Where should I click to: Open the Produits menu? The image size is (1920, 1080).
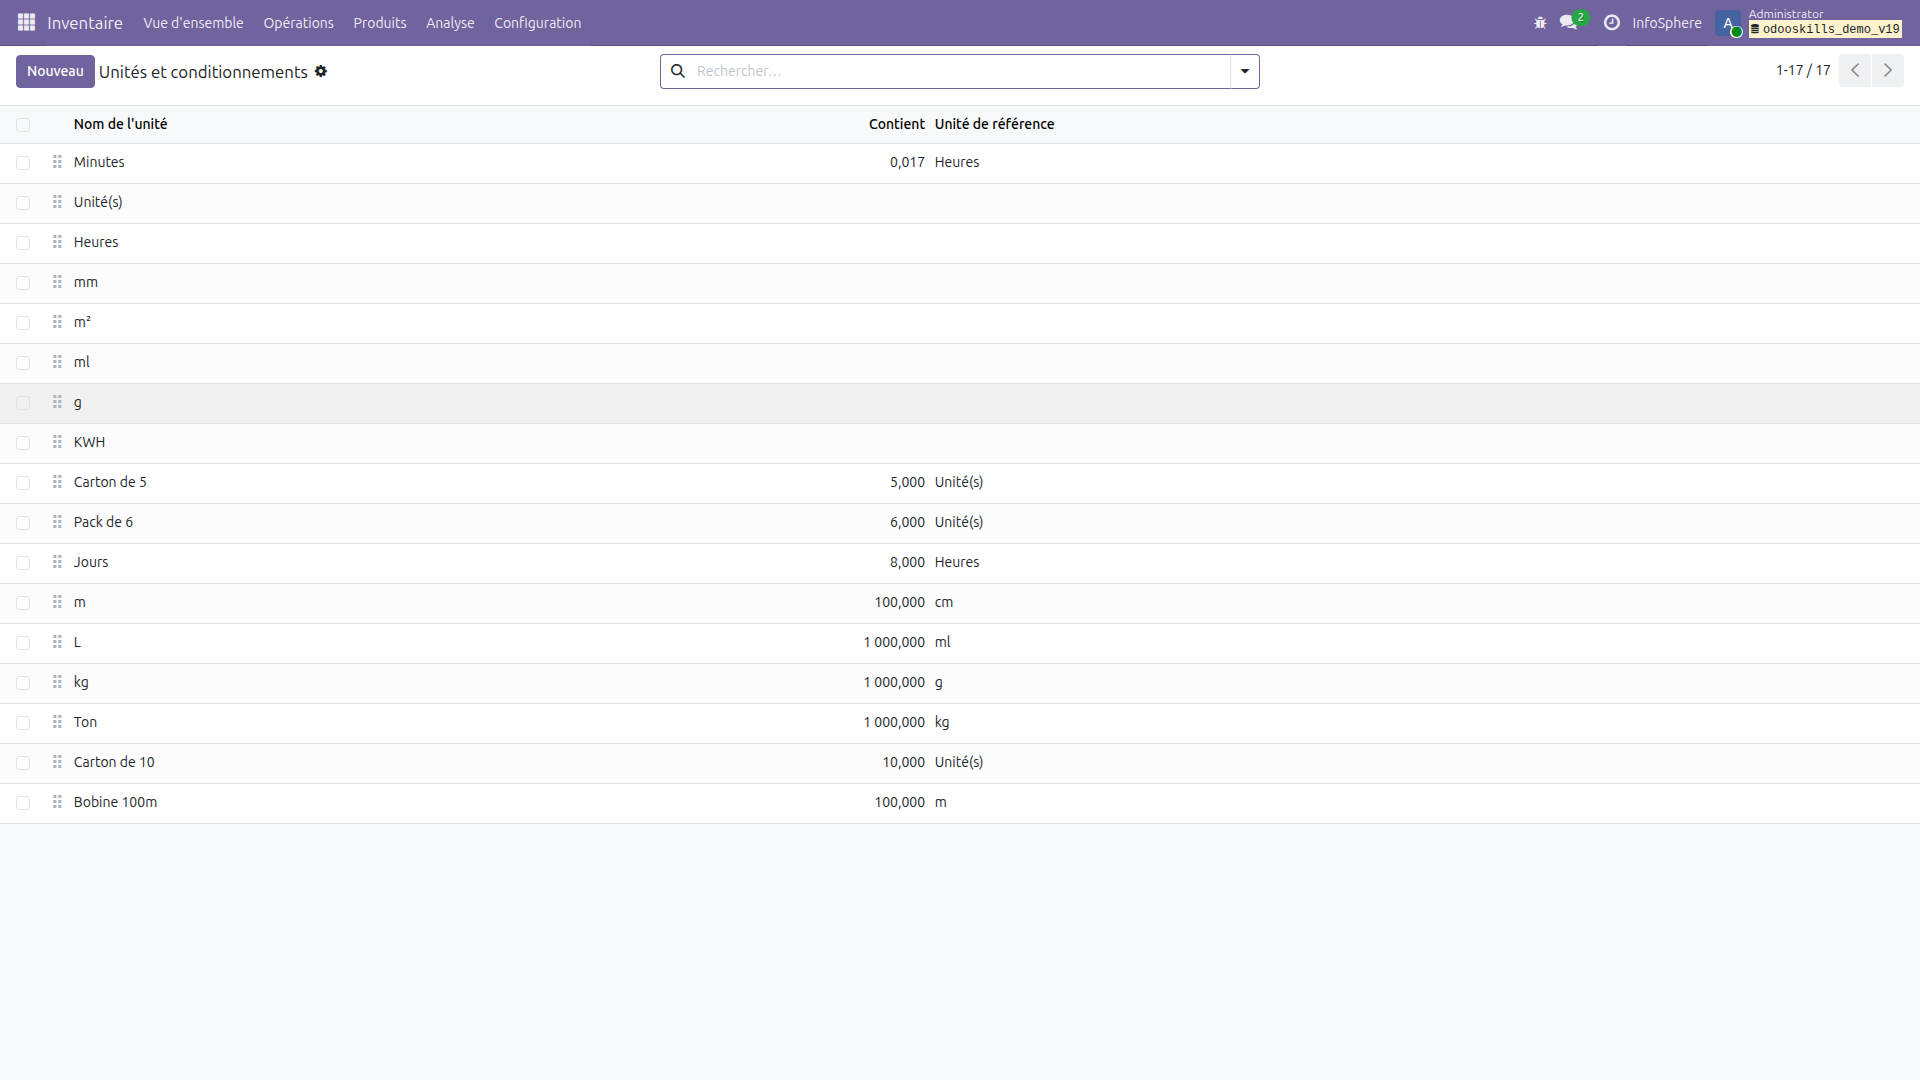(379, 22)
